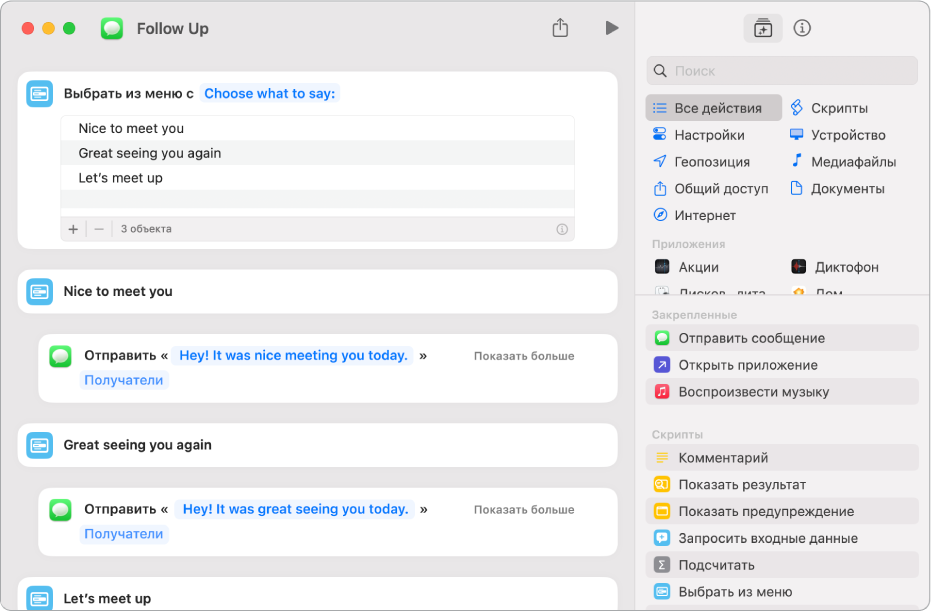Choose Получатели for nice meeting message
The width and height of the screenshot is (931, 612).
point(124,380)
